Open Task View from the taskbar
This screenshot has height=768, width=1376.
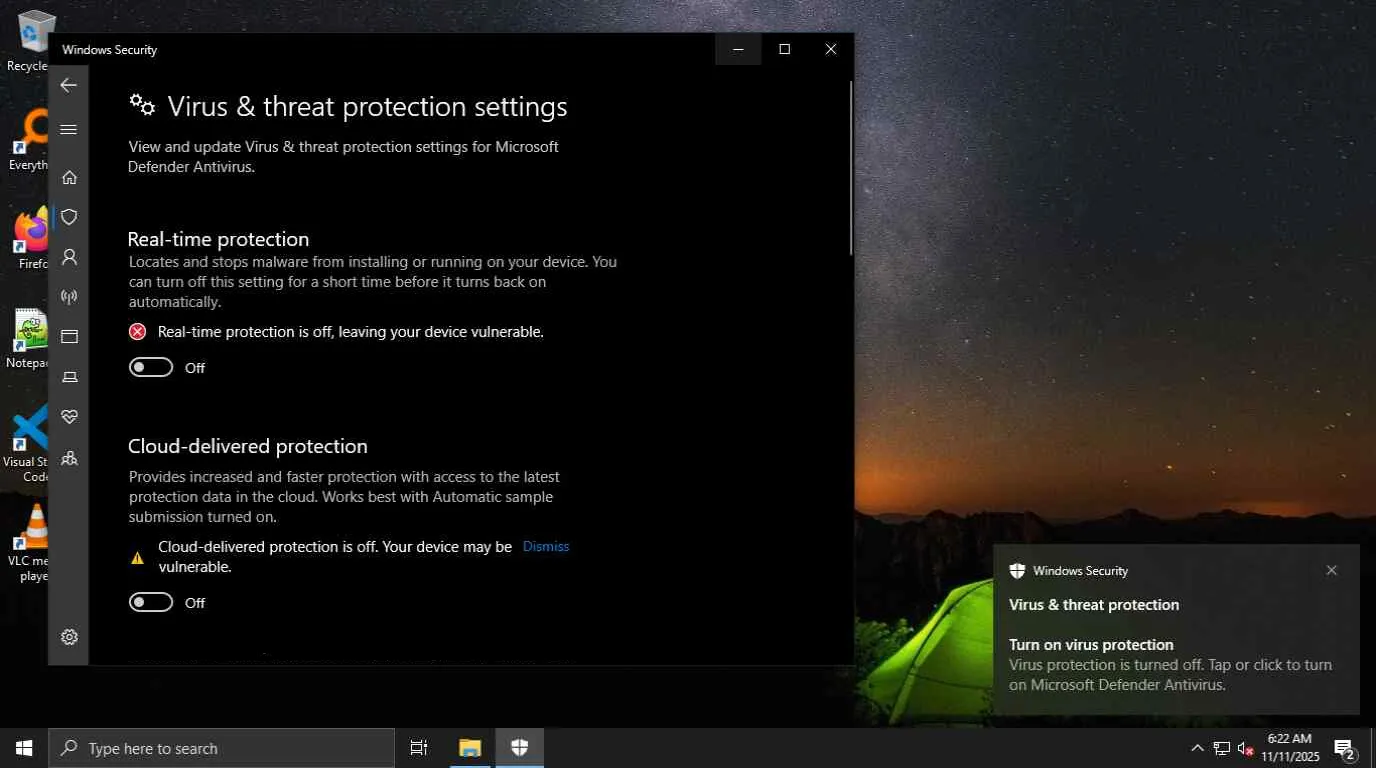[x=419, y=748]
